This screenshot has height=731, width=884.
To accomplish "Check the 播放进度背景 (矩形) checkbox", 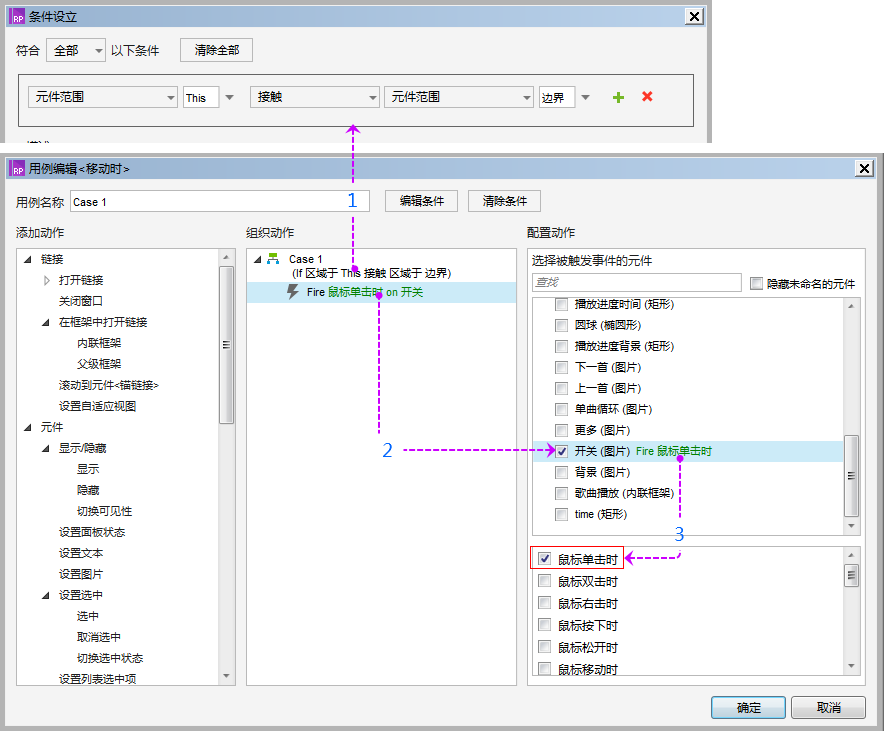I will pyautogui.click(x=562, y=346).
